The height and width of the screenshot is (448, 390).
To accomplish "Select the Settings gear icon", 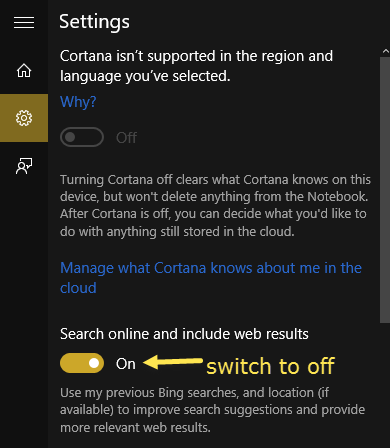I will (24, 118).
